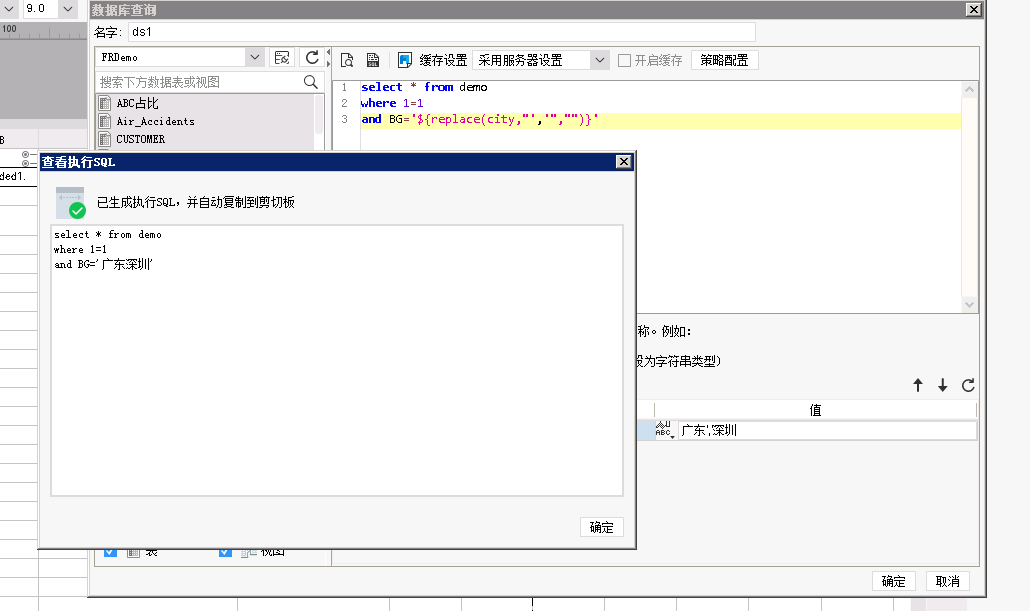
Task: Click the SQL editor scroll down arrow
Action: tap(969, 304)
